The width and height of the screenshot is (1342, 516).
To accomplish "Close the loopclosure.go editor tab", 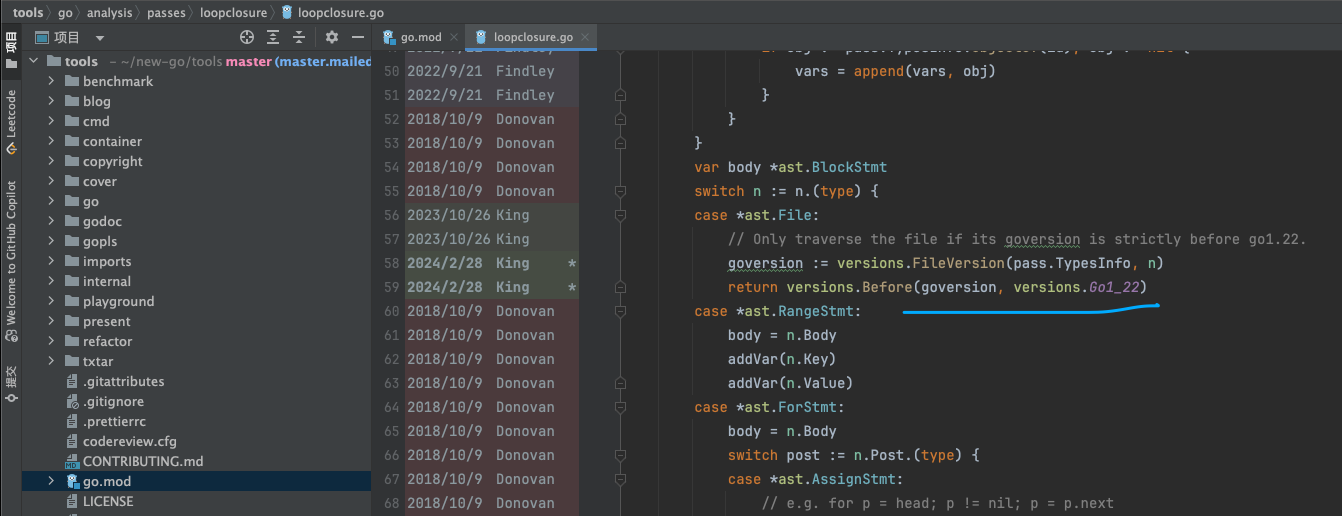I will click(x=585, y=37).
